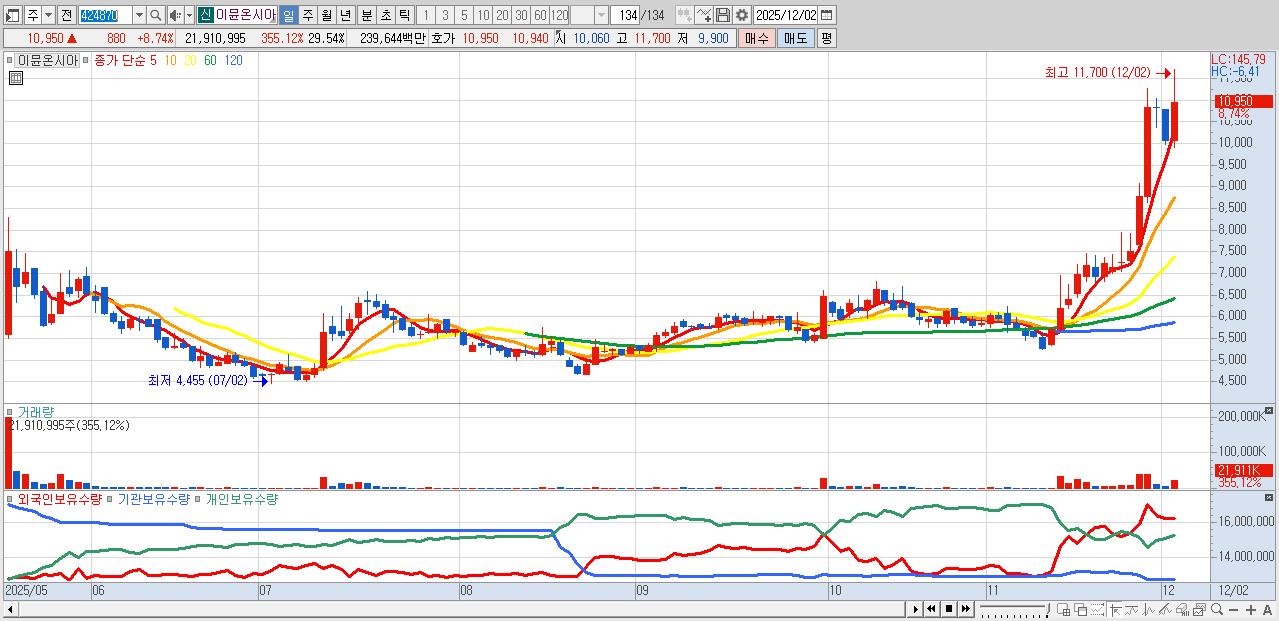Open the dropdown arrow beside the speaker icon

coord(189,15)
